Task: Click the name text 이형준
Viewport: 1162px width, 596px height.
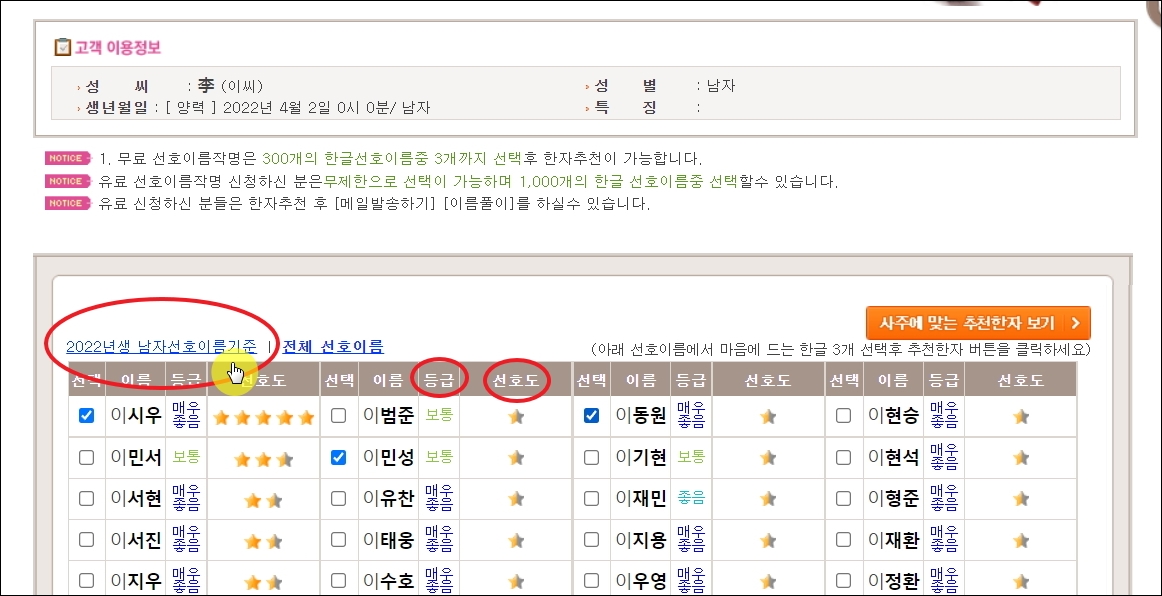Action: (893, 499)
